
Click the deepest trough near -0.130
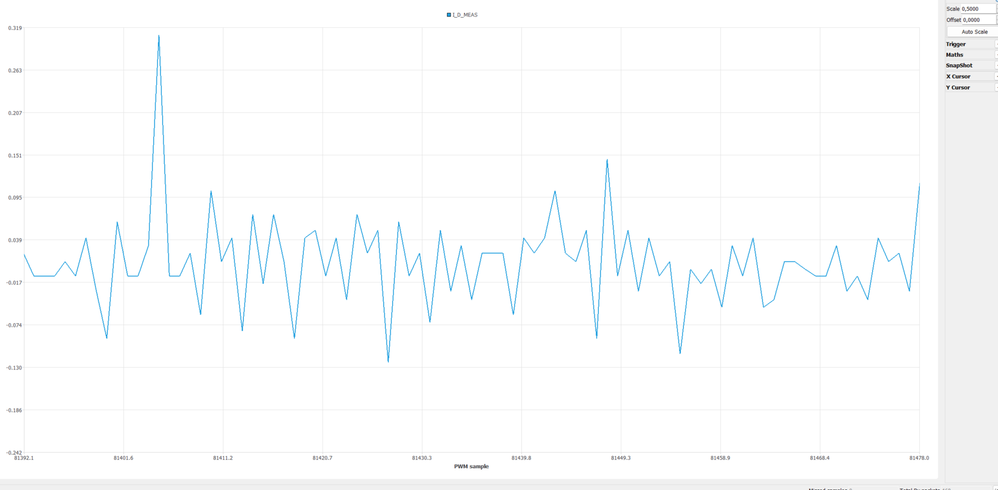[388, 361]
